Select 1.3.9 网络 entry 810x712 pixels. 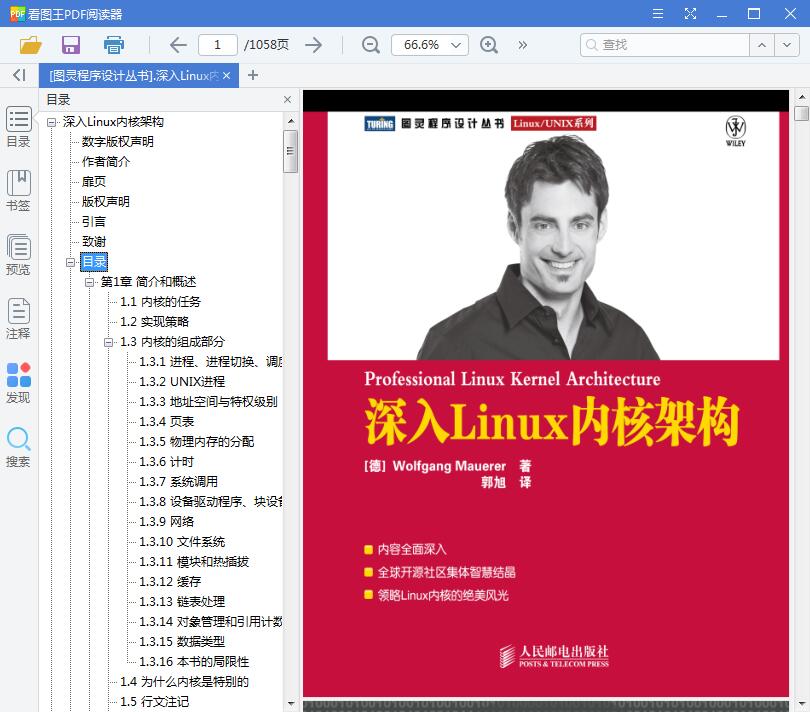click(x=166, y=522)
